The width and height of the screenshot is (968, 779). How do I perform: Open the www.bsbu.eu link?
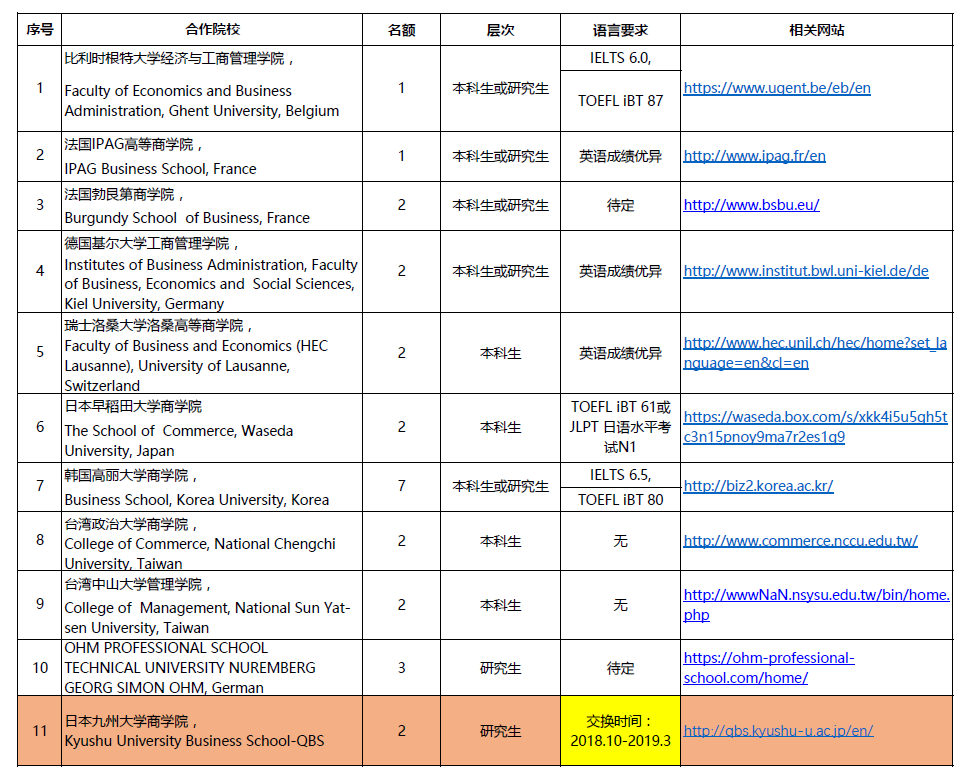point(751,205)
